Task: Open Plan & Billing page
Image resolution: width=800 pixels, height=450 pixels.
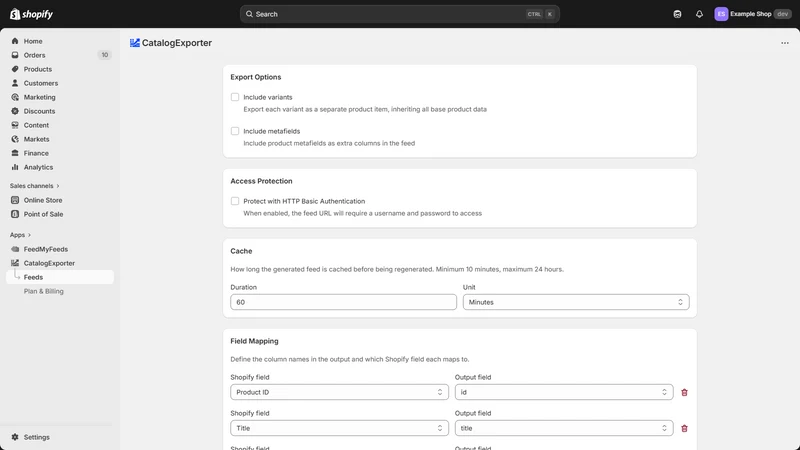Action: [43, 291]
